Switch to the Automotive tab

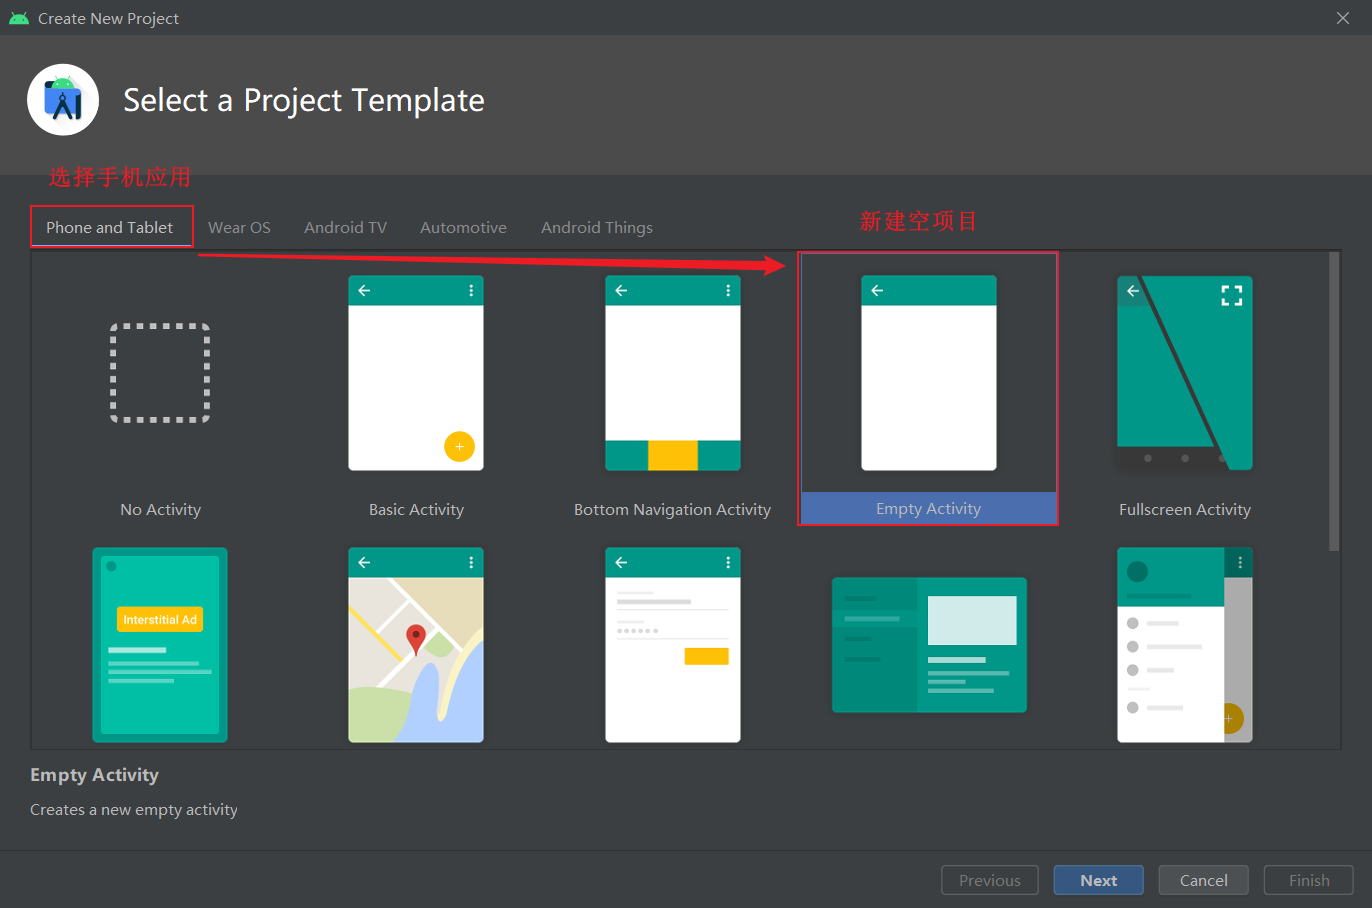click(463, 227)
